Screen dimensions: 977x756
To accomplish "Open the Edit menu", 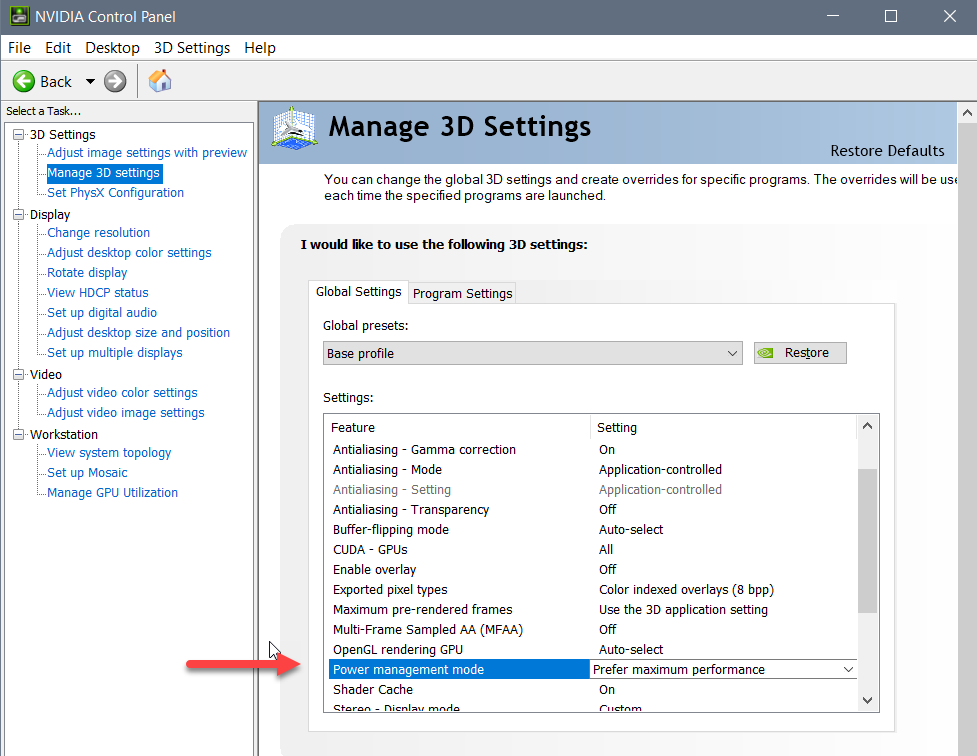I will point(58,48).
